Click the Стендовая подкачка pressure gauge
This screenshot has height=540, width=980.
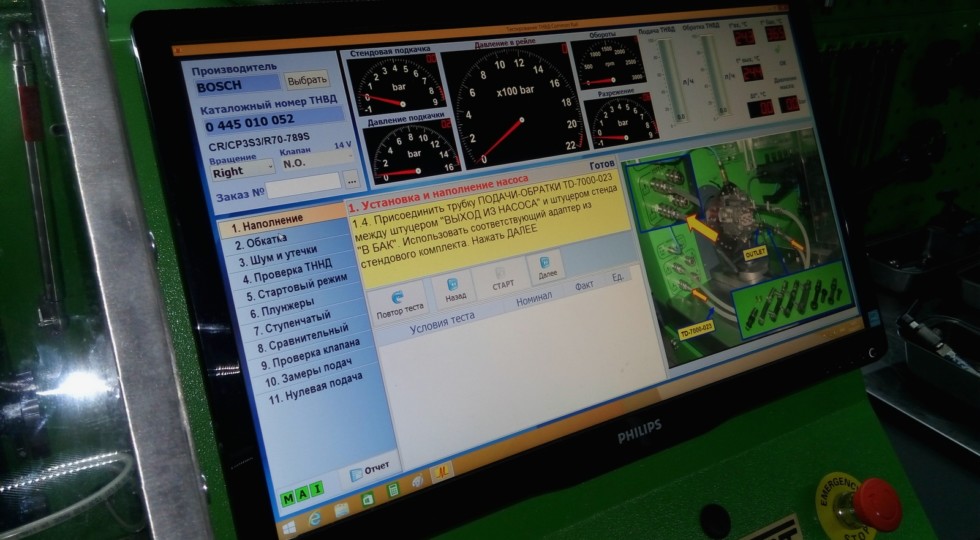tap(394, 86)
